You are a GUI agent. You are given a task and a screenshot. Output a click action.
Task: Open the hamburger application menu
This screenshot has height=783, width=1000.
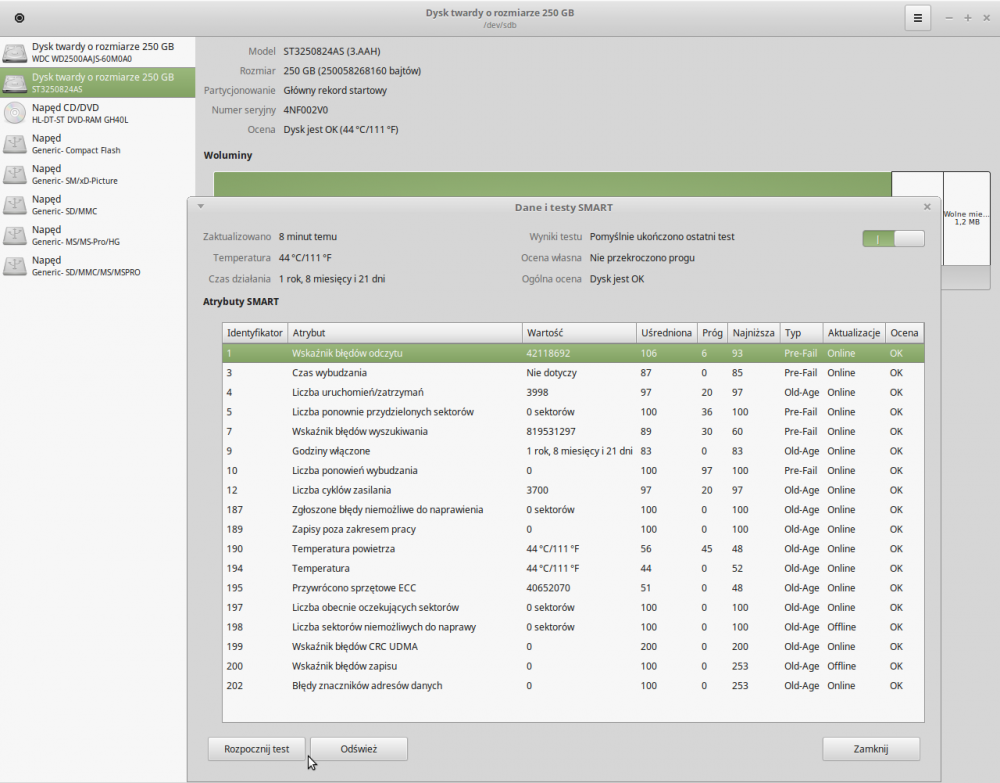coord(917,18)
